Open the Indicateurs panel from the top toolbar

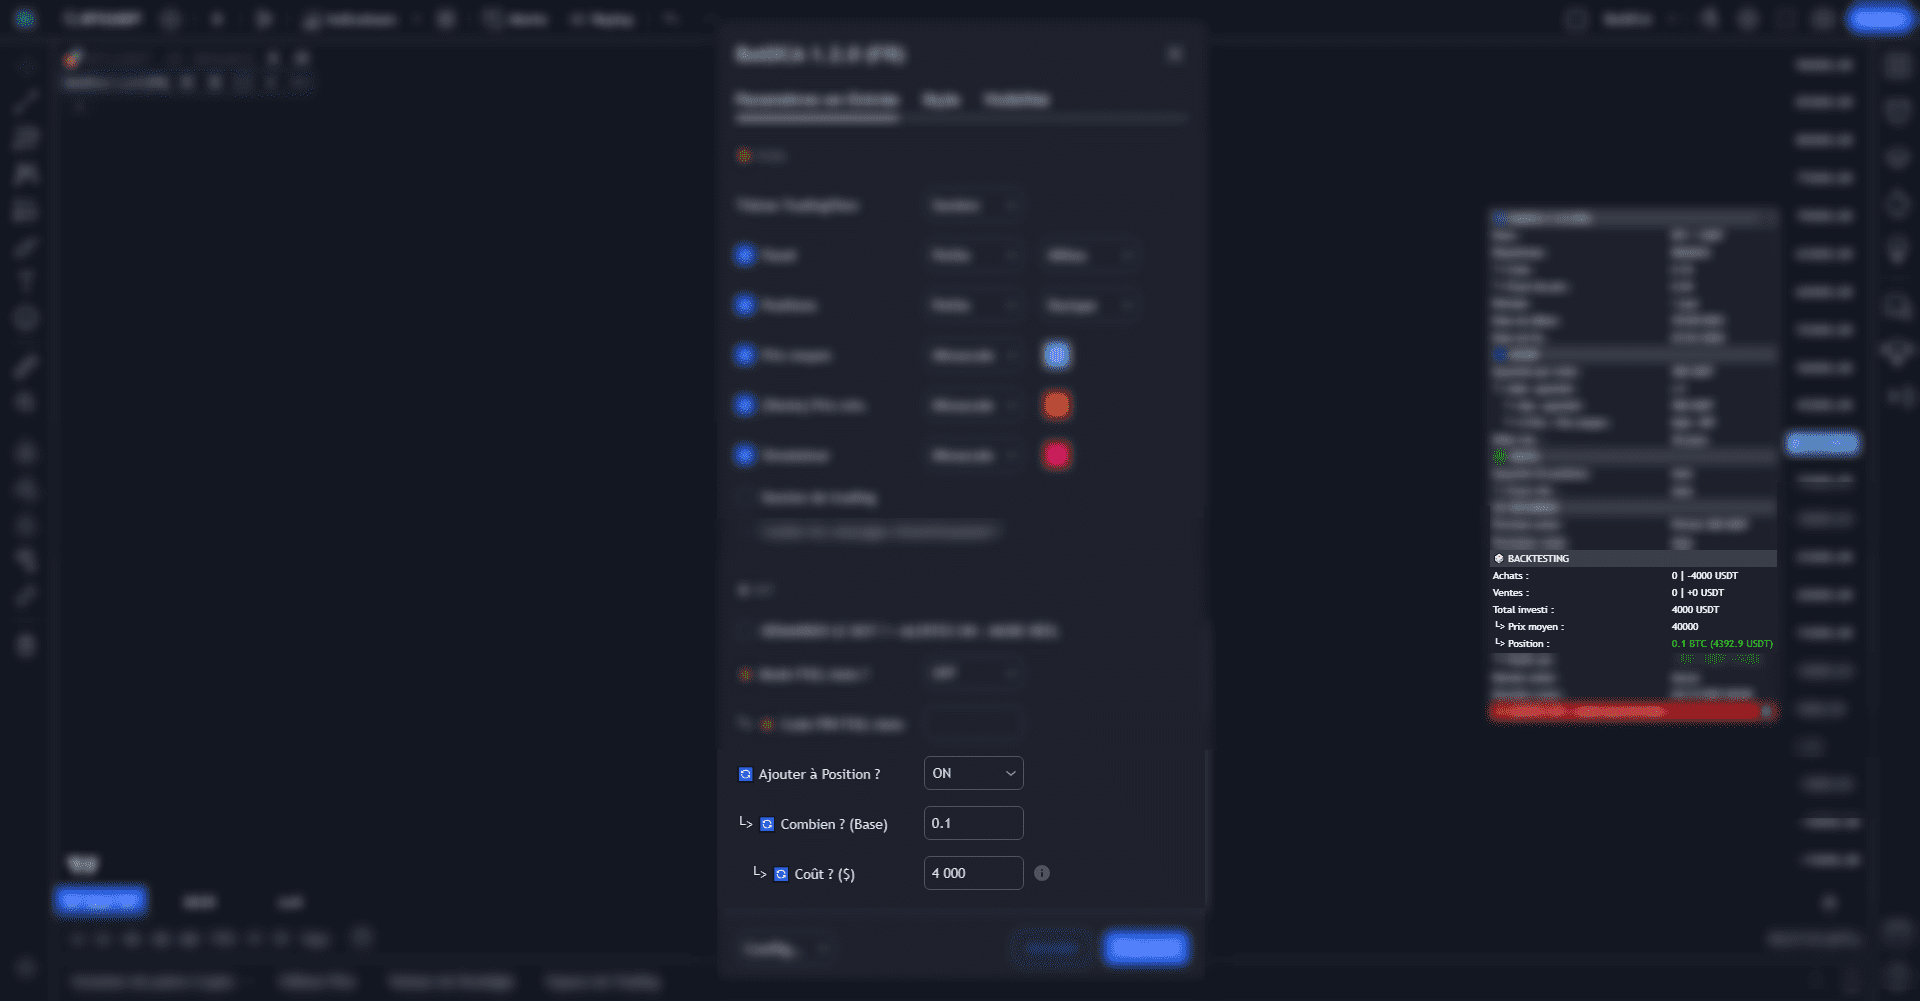tap(351, 19)
